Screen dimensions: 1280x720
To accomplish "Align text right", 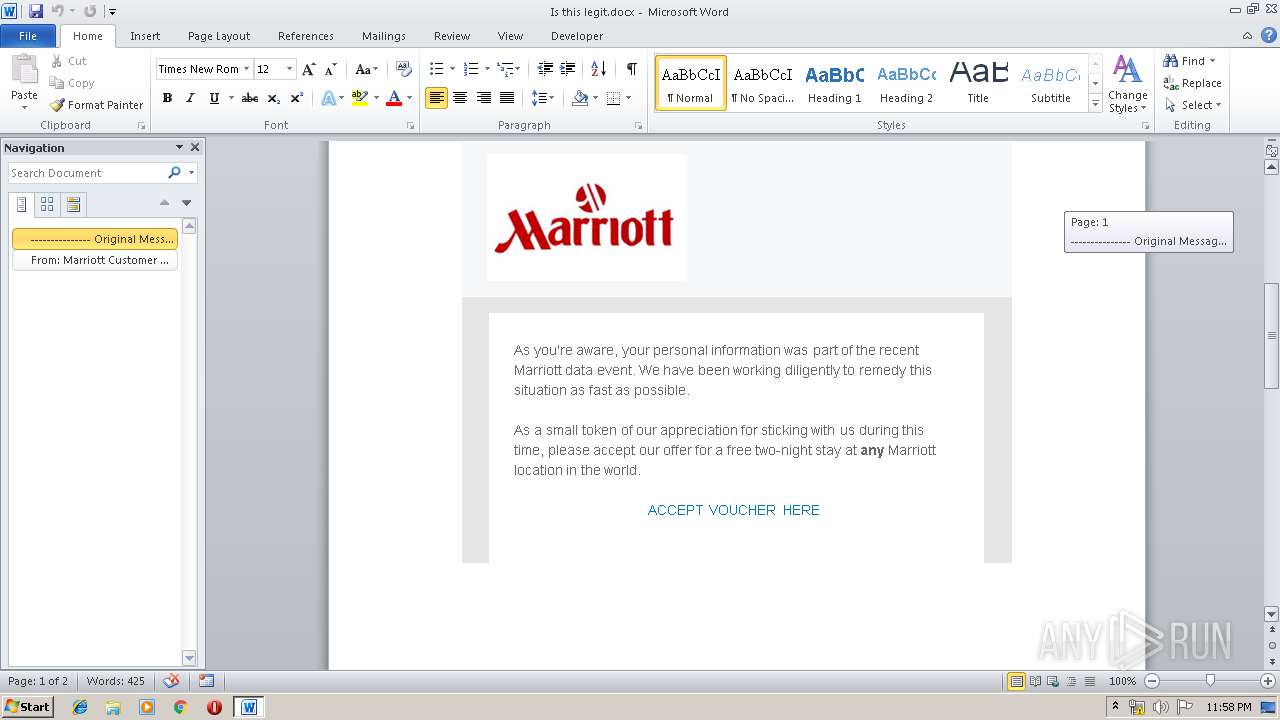I will [483, 98].
